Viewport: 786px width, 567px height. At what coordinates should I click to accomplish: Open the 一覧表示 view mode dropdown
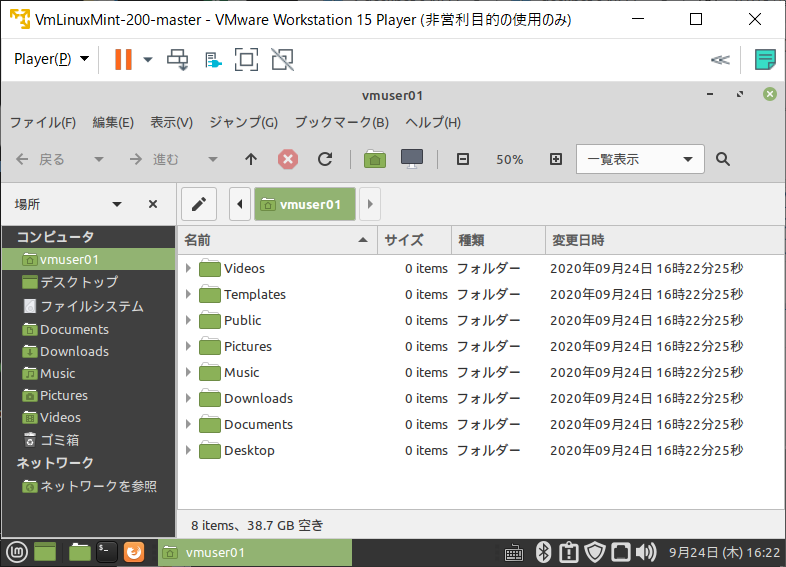coord(640,159)
